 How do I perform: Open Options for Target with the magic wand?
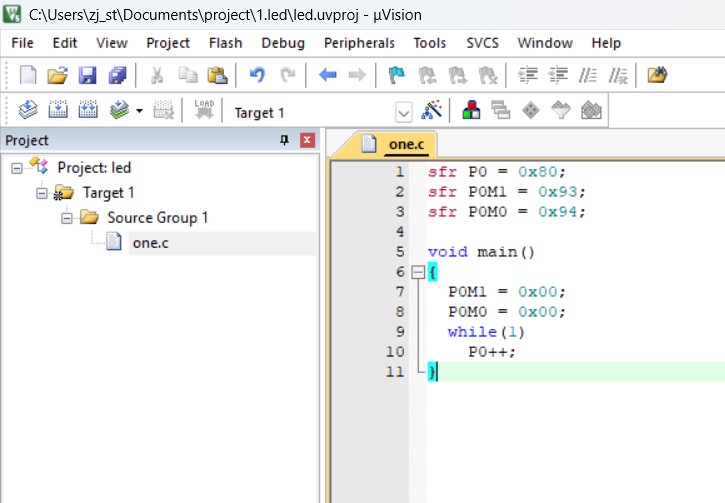431,110
